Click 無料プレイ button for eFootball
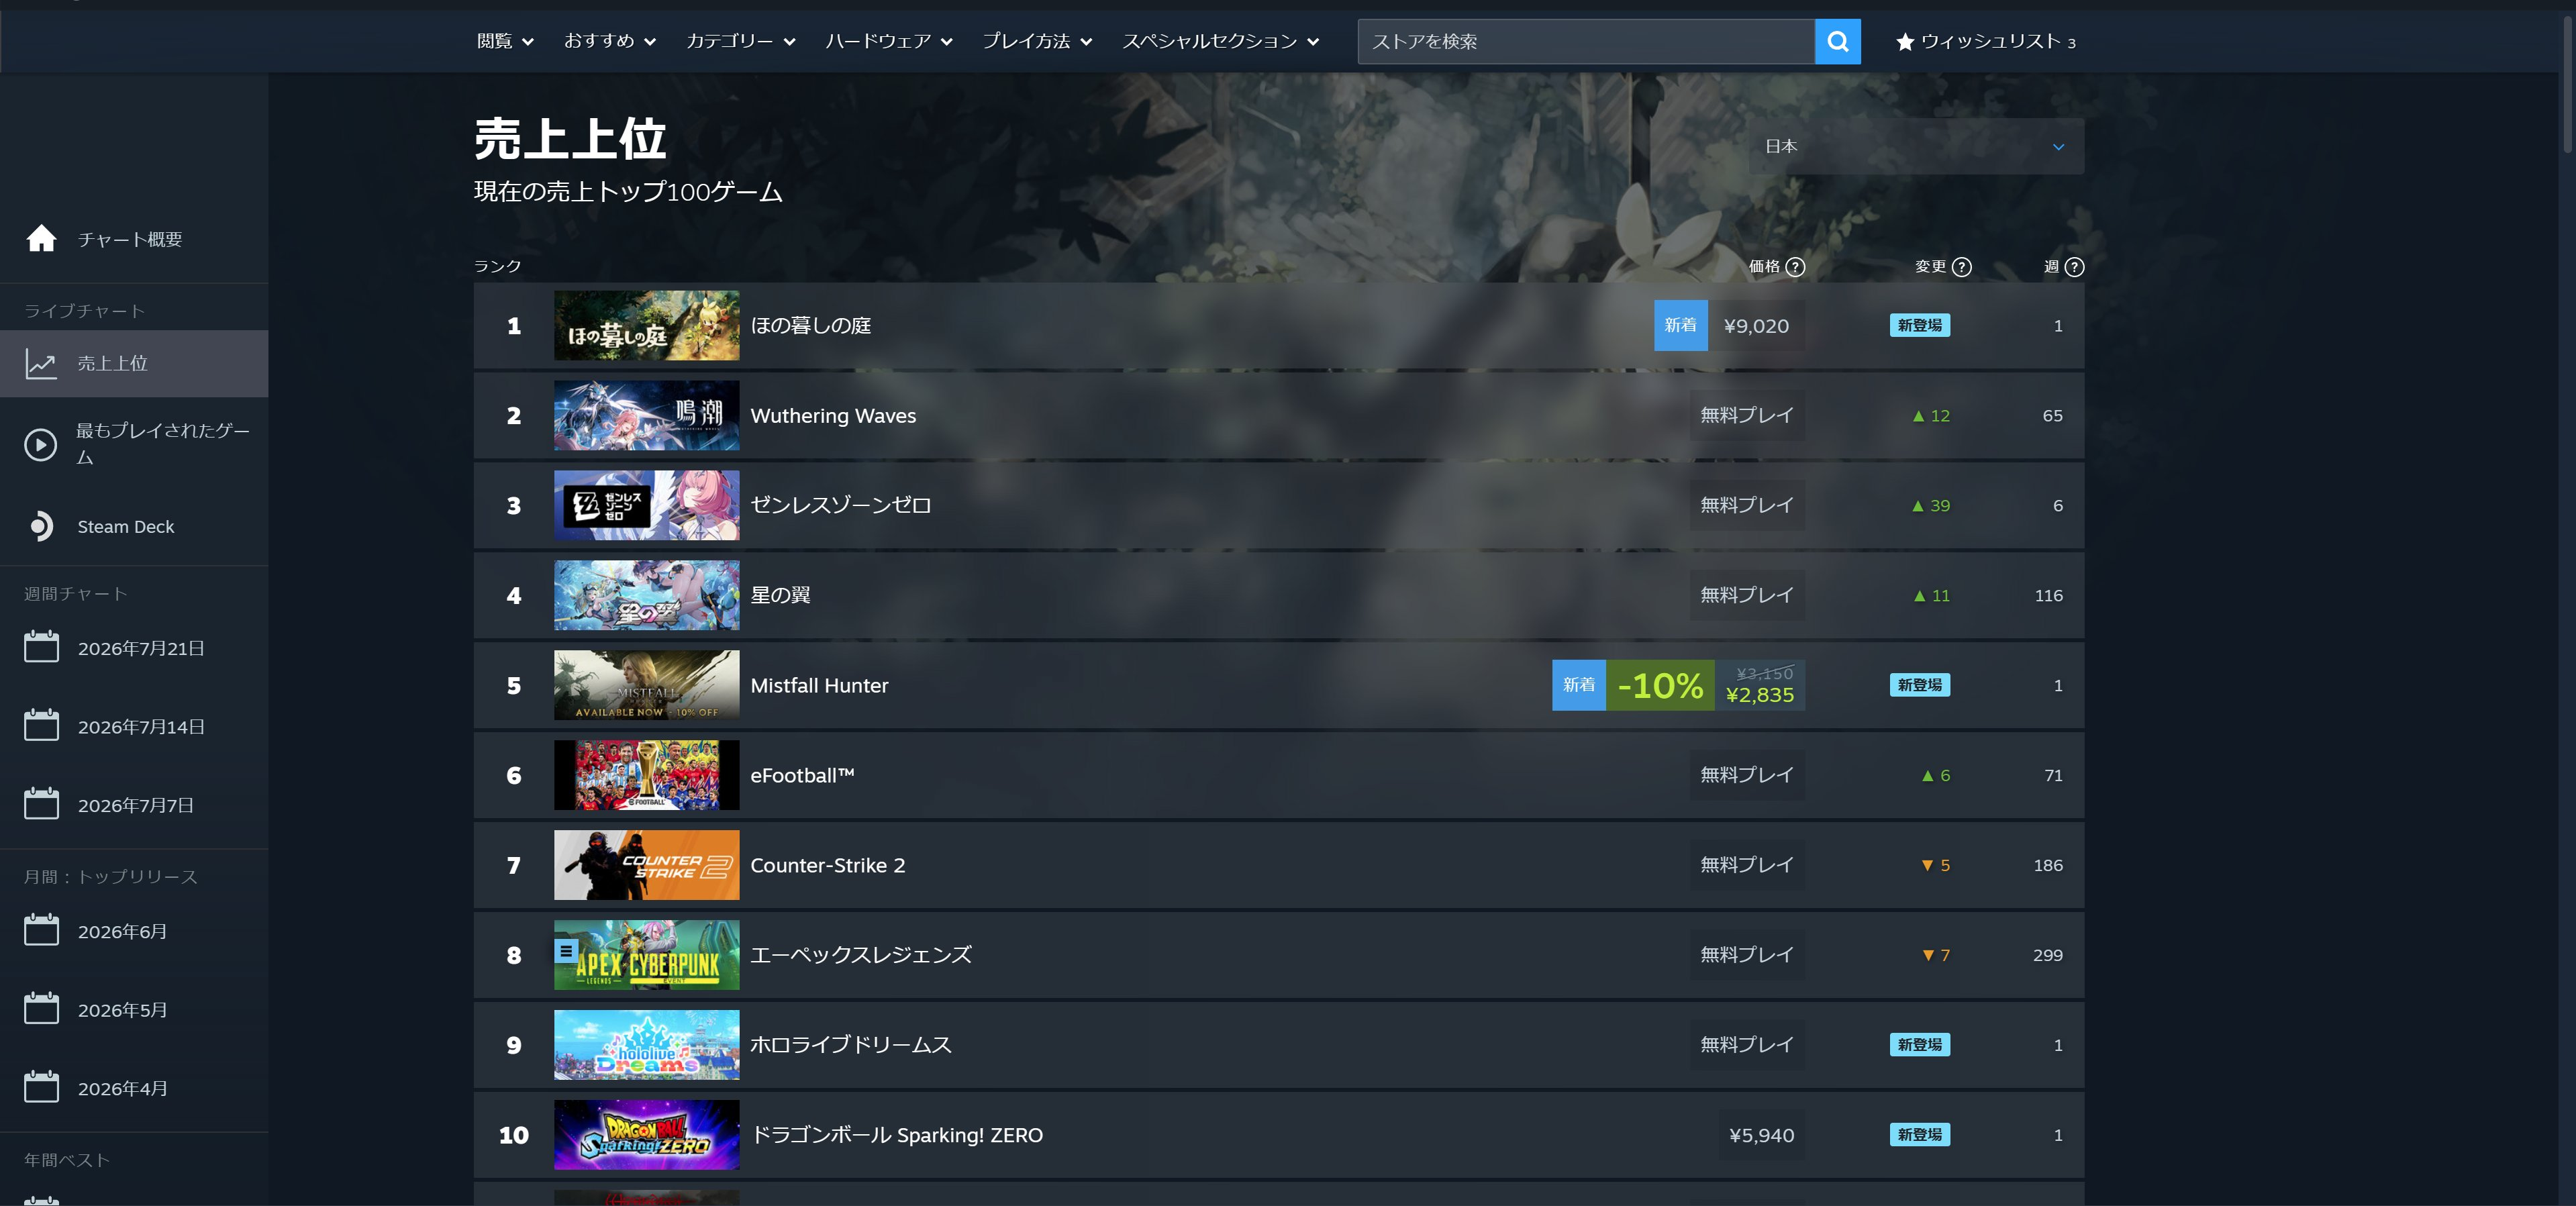 1747,775
